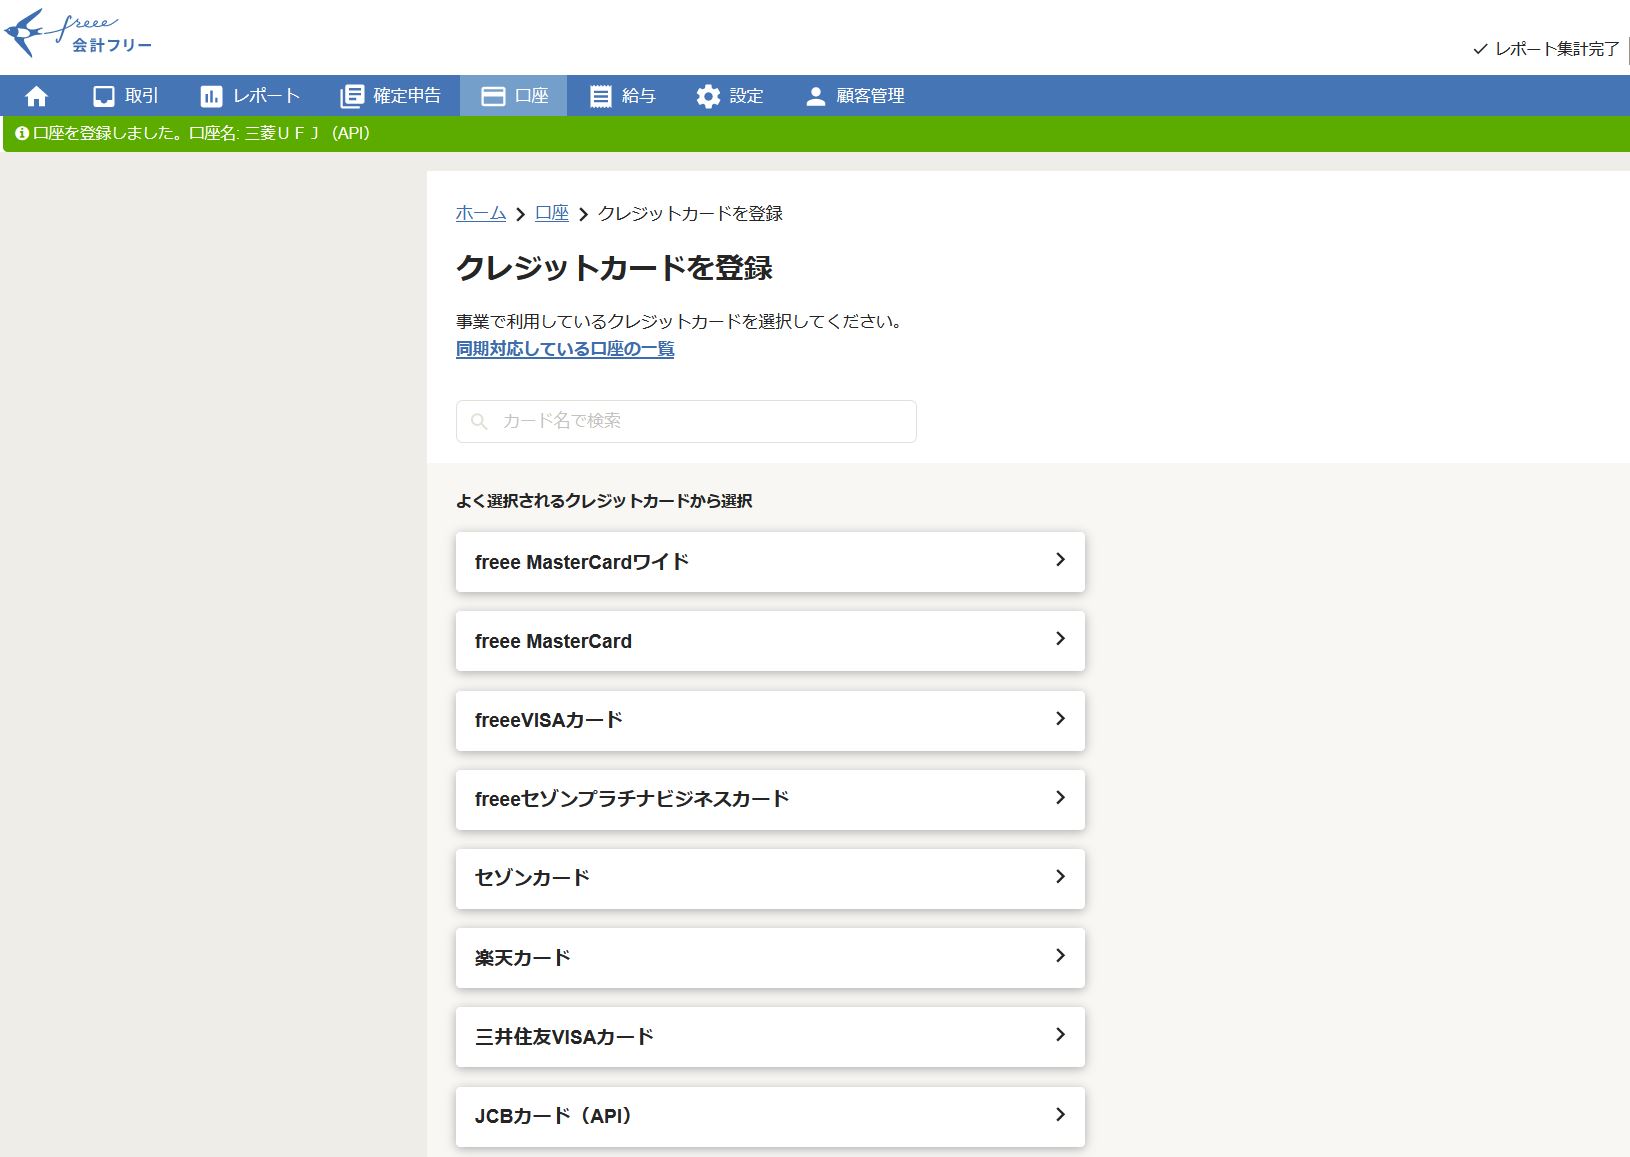Select freeeVISAカード option
Viewport: 1630px width, 1157px height.
pos(770,720)
